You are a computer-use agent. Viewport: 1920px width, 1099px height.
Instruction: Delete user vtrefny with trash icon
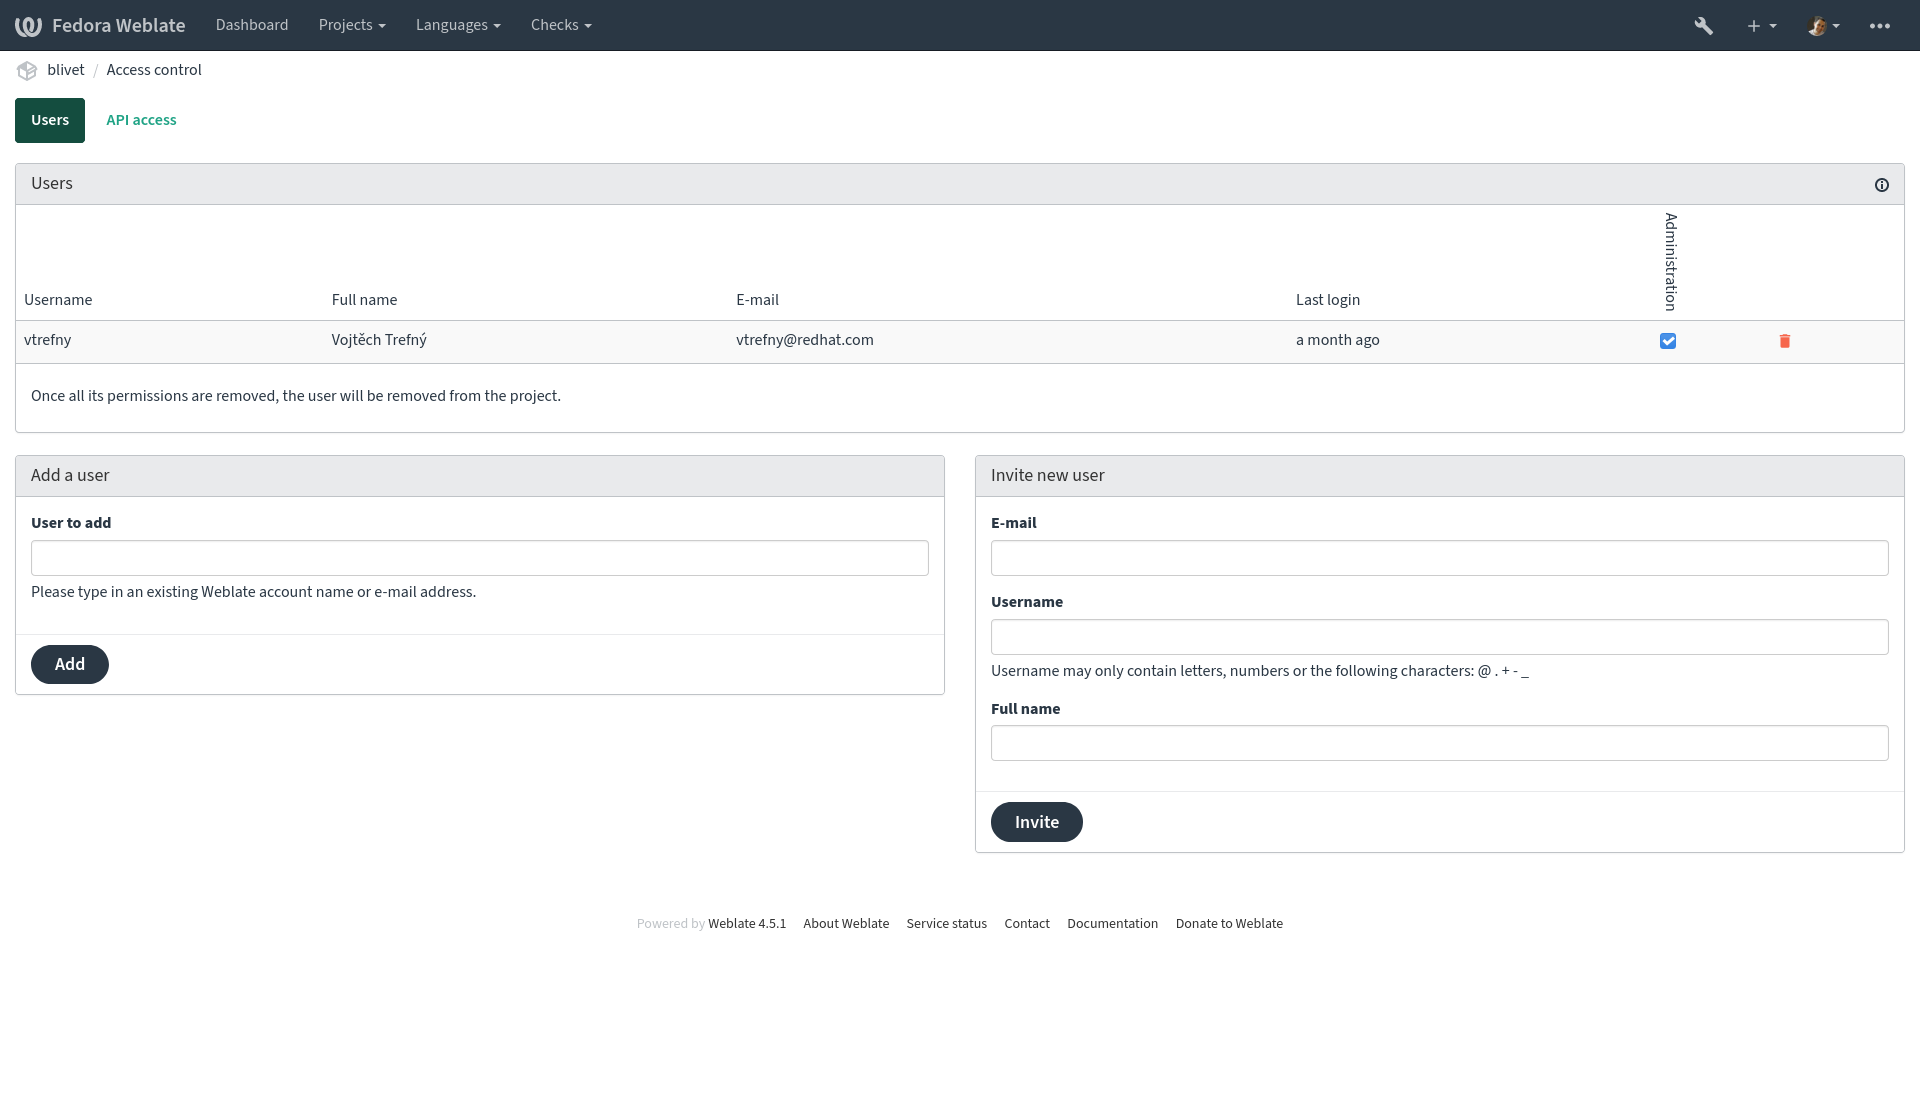coord(1785,341)
